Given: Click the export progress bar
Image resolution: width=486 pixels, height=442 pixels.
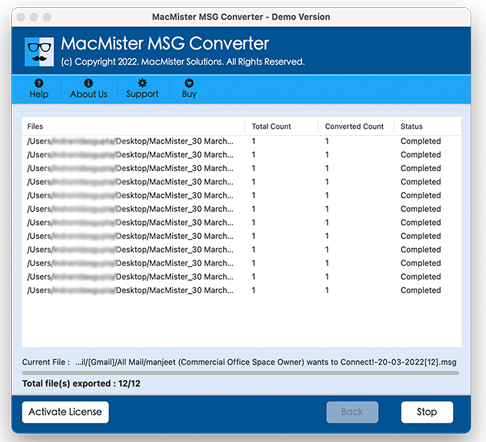Looking at the screenshot, I should [240, 373].
